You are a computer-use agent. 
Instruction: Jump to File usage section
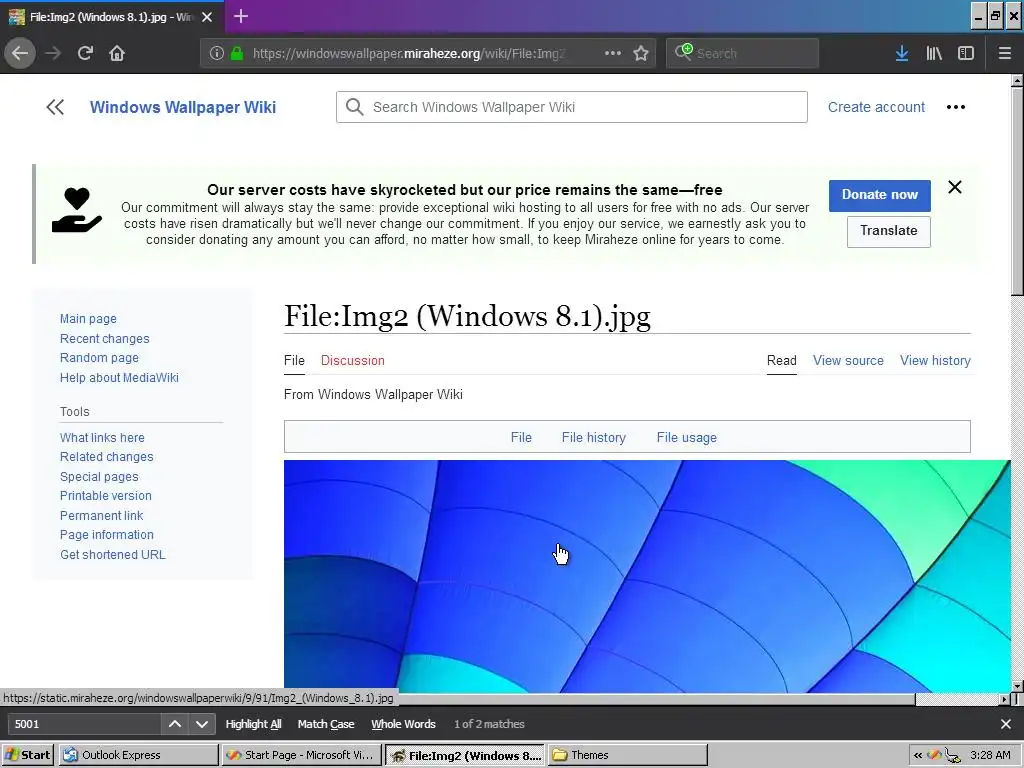686,438
